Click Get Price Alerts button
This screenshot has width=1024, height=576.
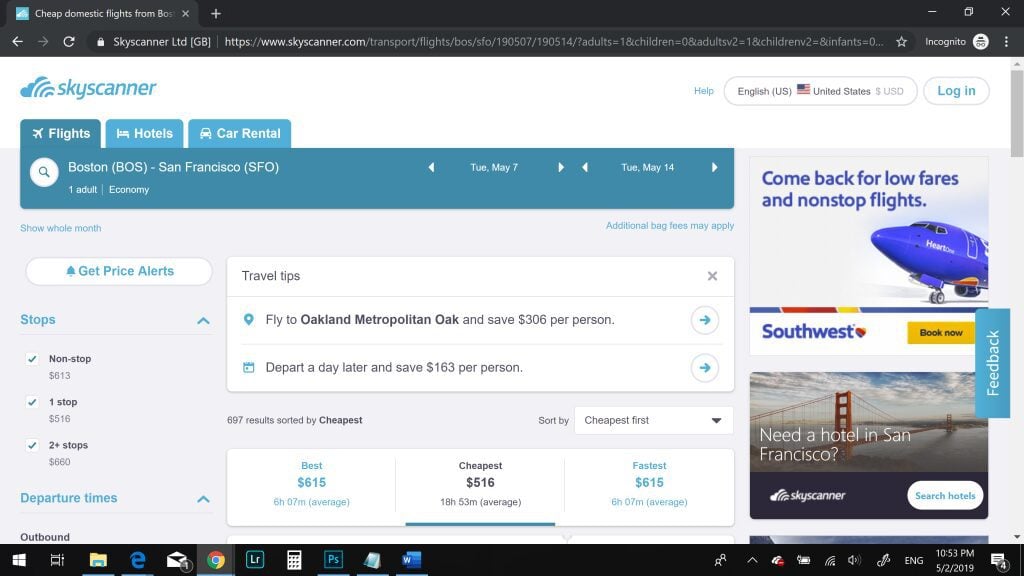119,271
